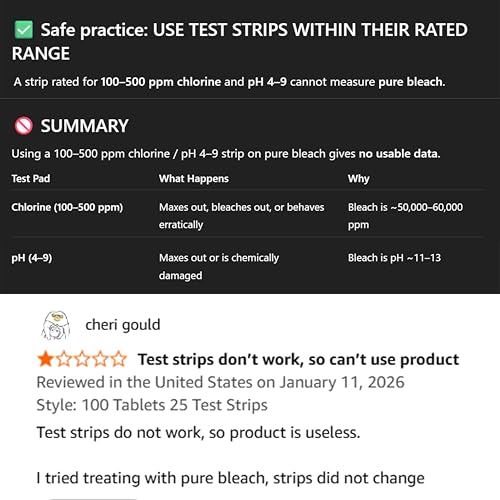The width and height of the screenshot is (500, 500).
Task: Select the fifth empty rating star
Action: [x=119, y=359]
